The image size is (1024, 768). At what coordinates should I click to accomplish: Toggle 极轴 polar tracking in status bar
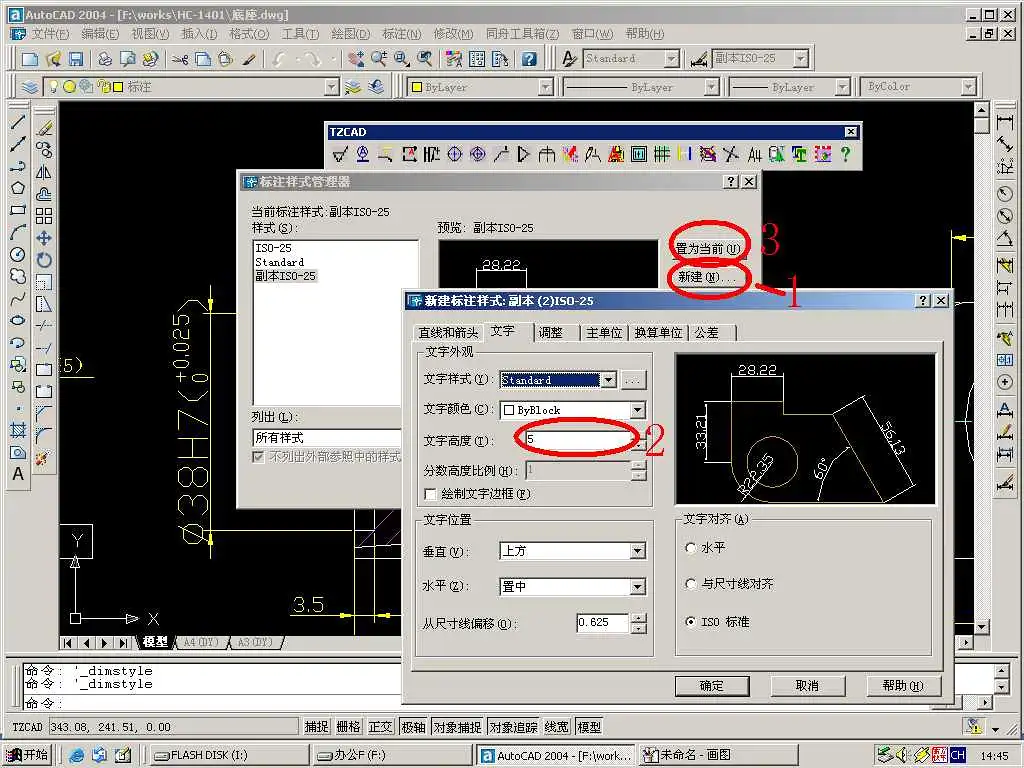413,727
